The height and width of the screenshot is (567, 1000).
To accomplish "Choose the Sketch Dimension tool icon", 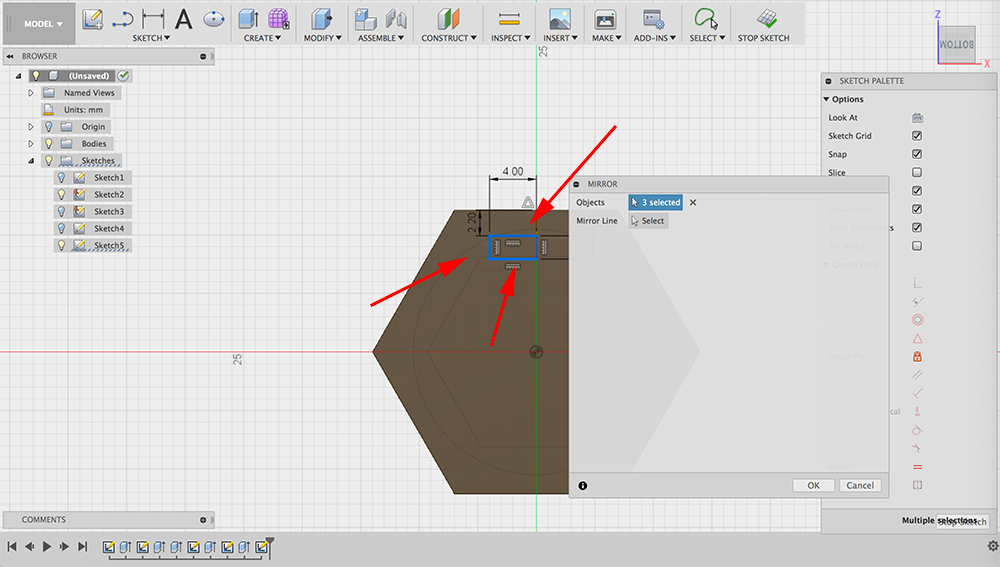I will [x=153, y=19].
